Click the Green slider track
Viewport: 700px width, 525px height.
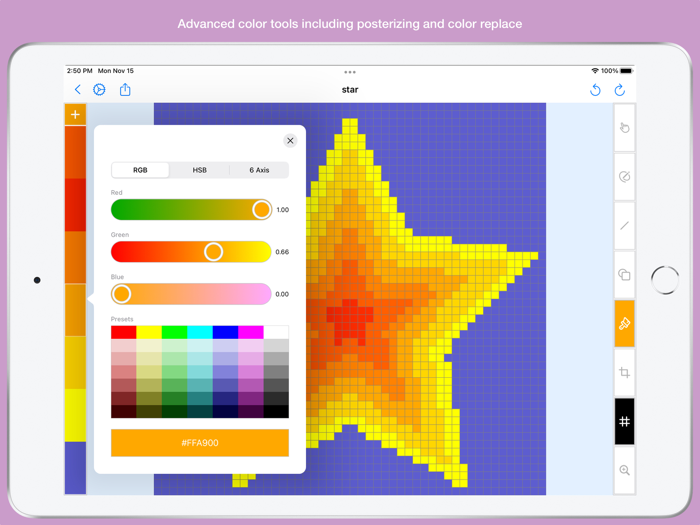pyautogui.click(x=191, y=252)
